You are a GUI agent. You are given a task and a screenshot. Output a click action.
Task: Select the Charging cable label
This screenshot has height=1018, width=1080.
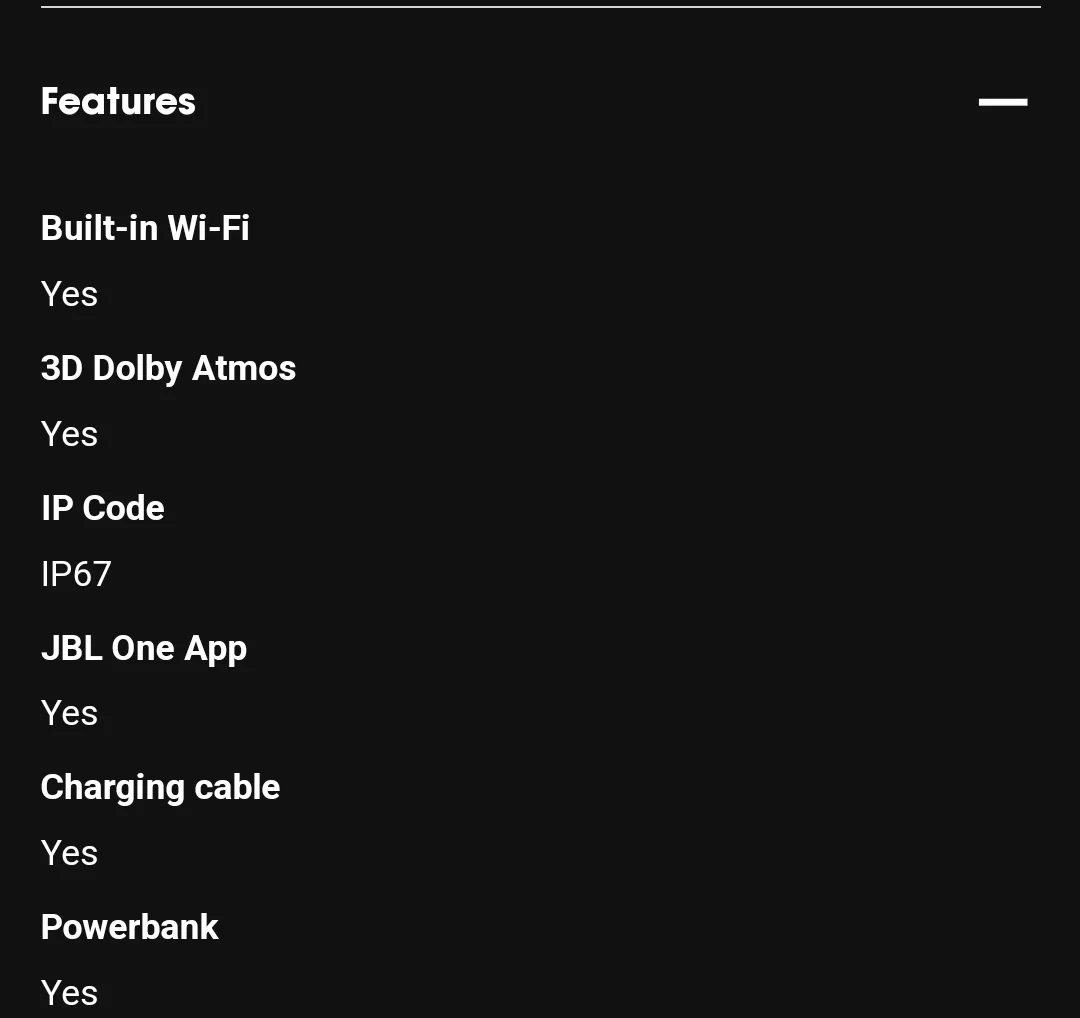pos(160,788)
